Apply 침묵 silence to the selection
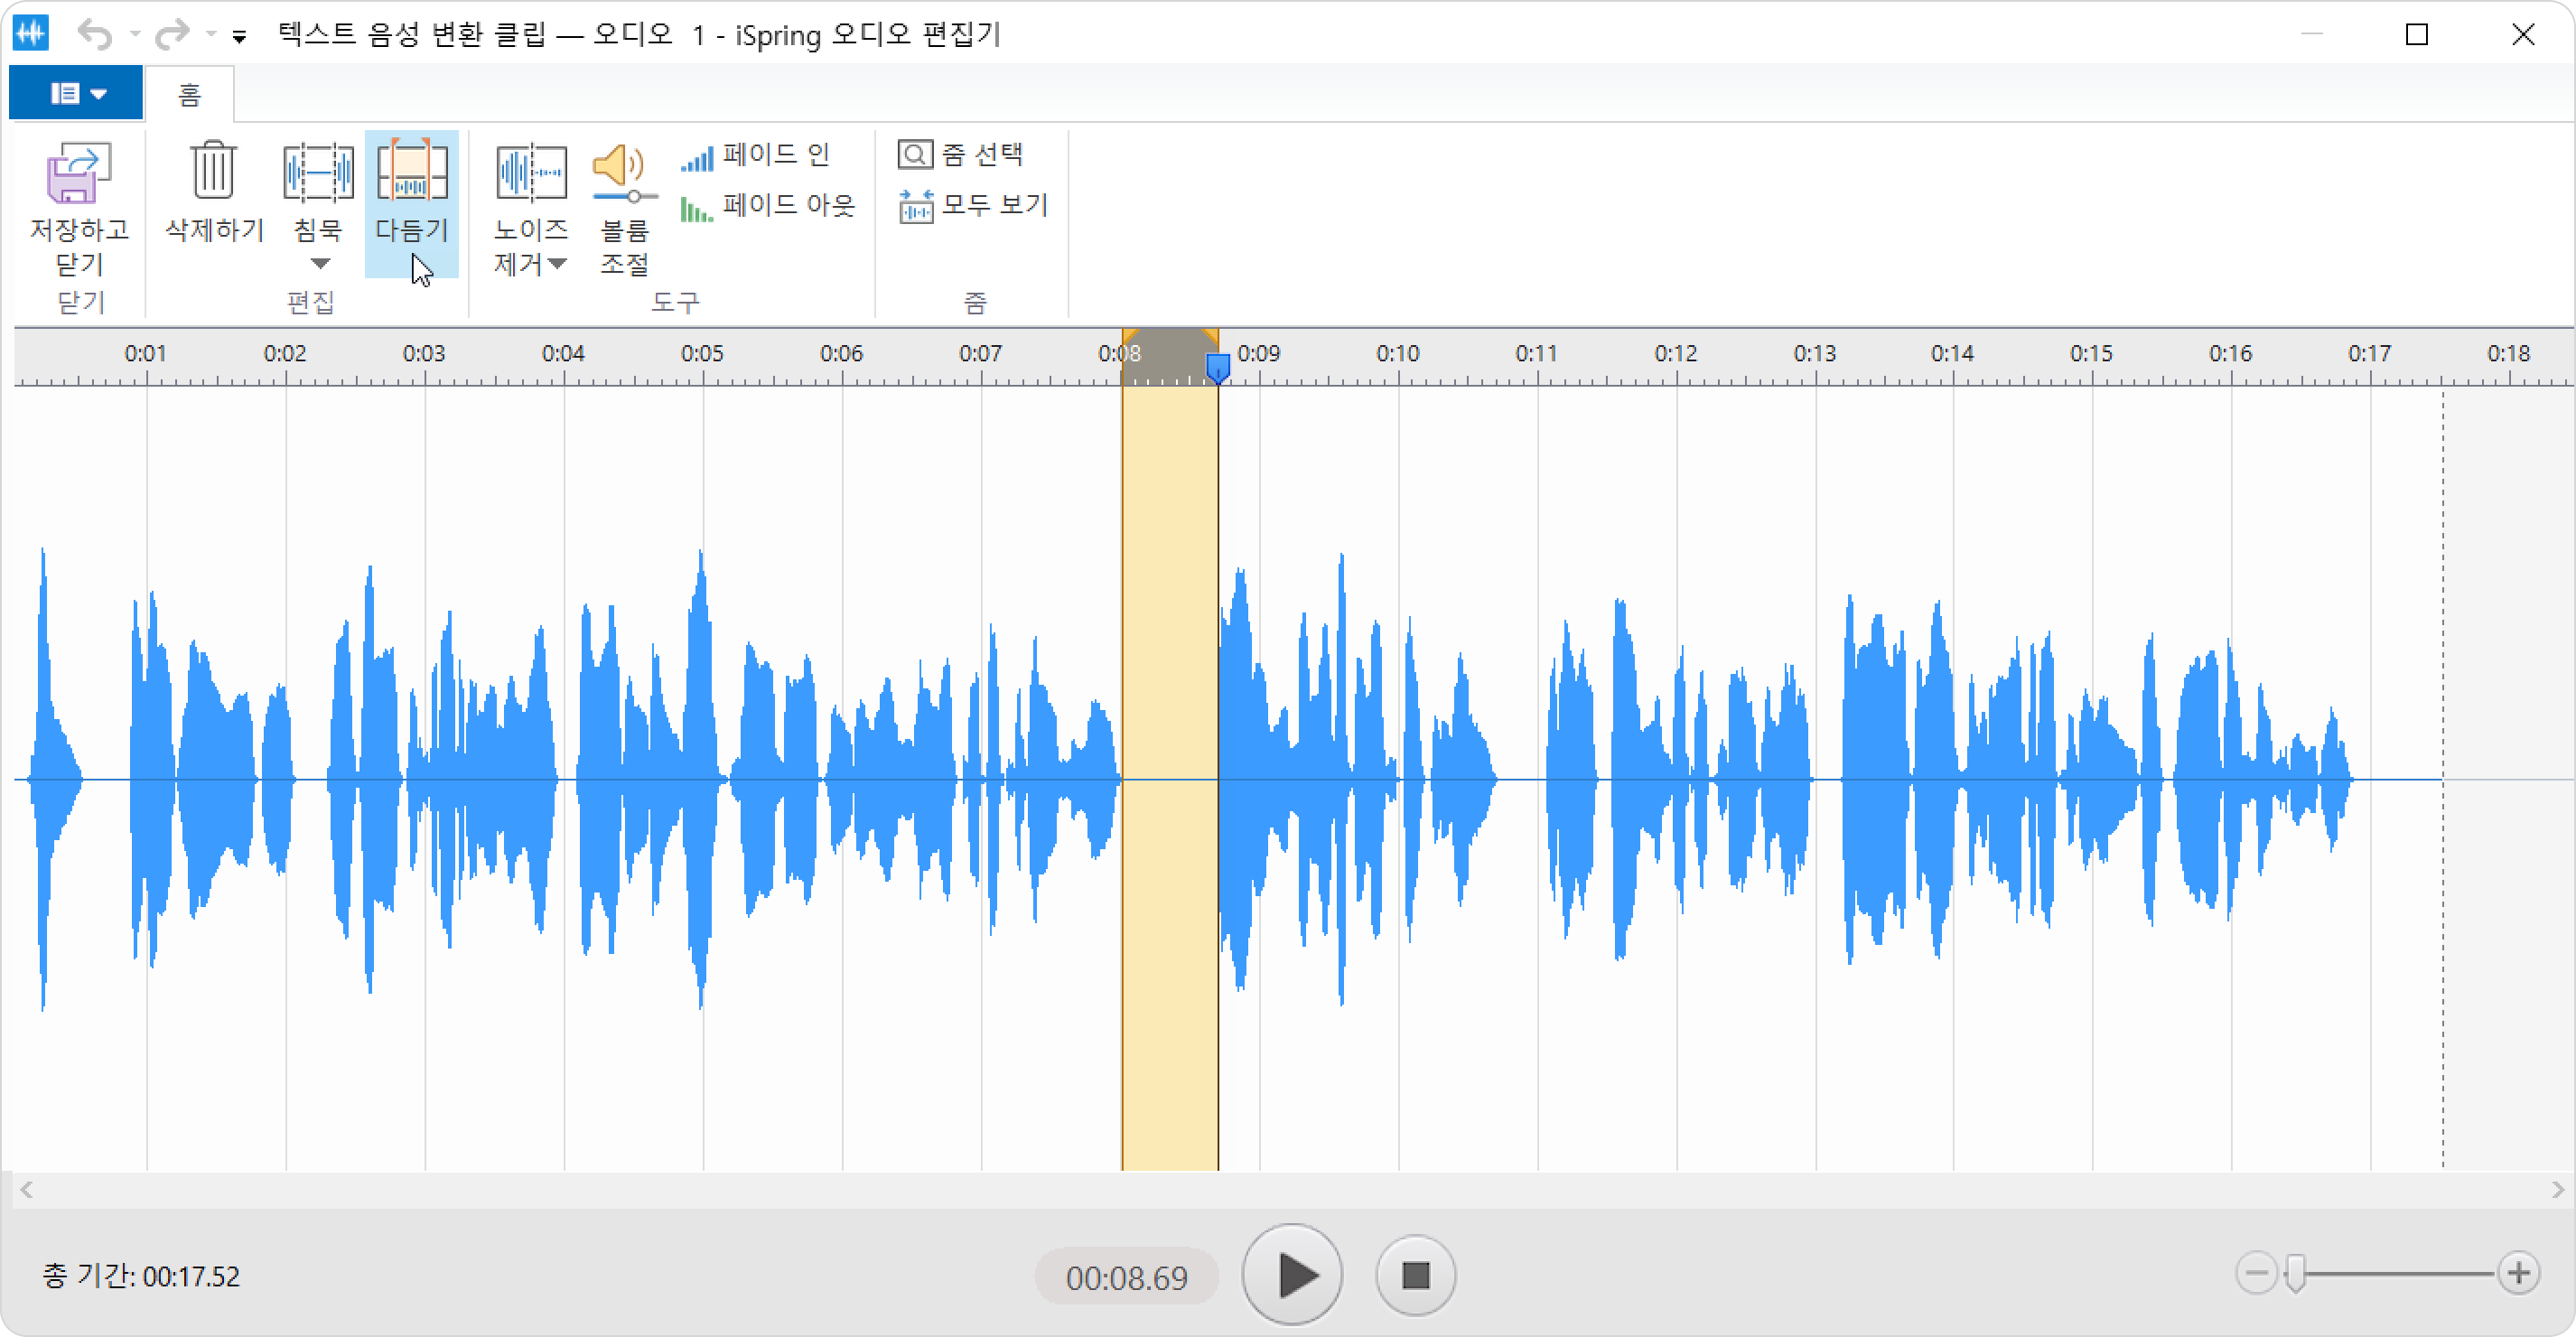2576x1337 pixels. point(318,190)
